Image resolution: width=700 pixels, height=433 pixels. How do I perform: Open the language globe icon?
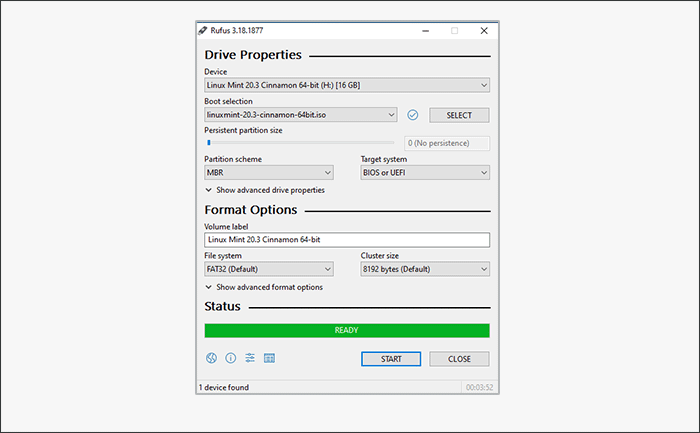pos(211,358)
